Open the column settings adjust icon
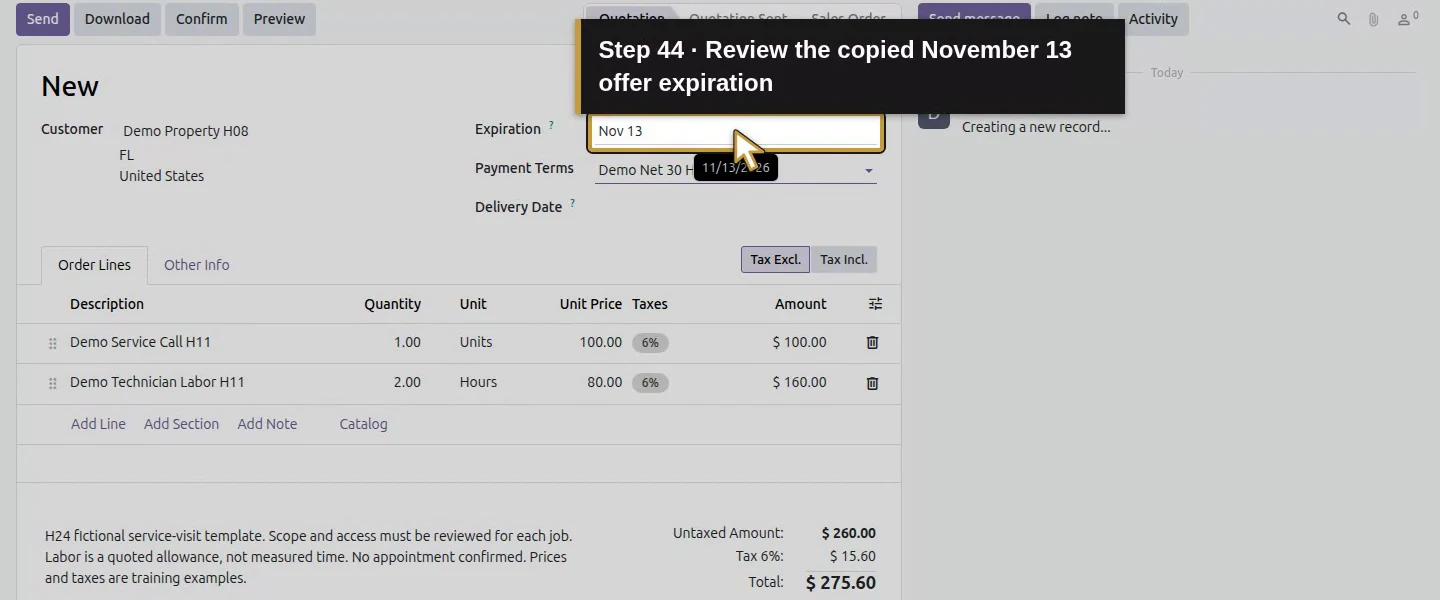 tap(875, 304)
